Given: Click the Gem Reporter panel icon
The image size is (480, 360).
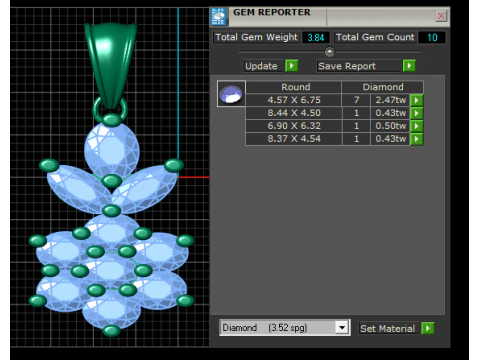Looking at the screenshot, I should 219,17.
